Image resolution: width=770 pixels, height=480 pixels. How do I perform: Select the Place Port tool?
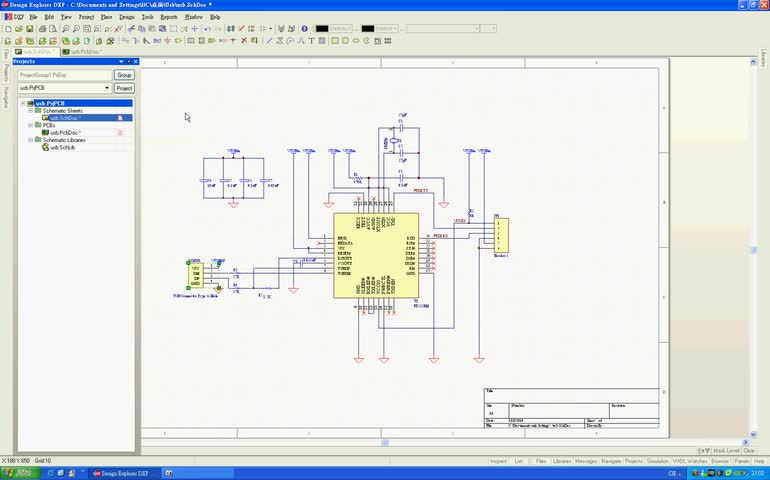click(x=212, y=41)
